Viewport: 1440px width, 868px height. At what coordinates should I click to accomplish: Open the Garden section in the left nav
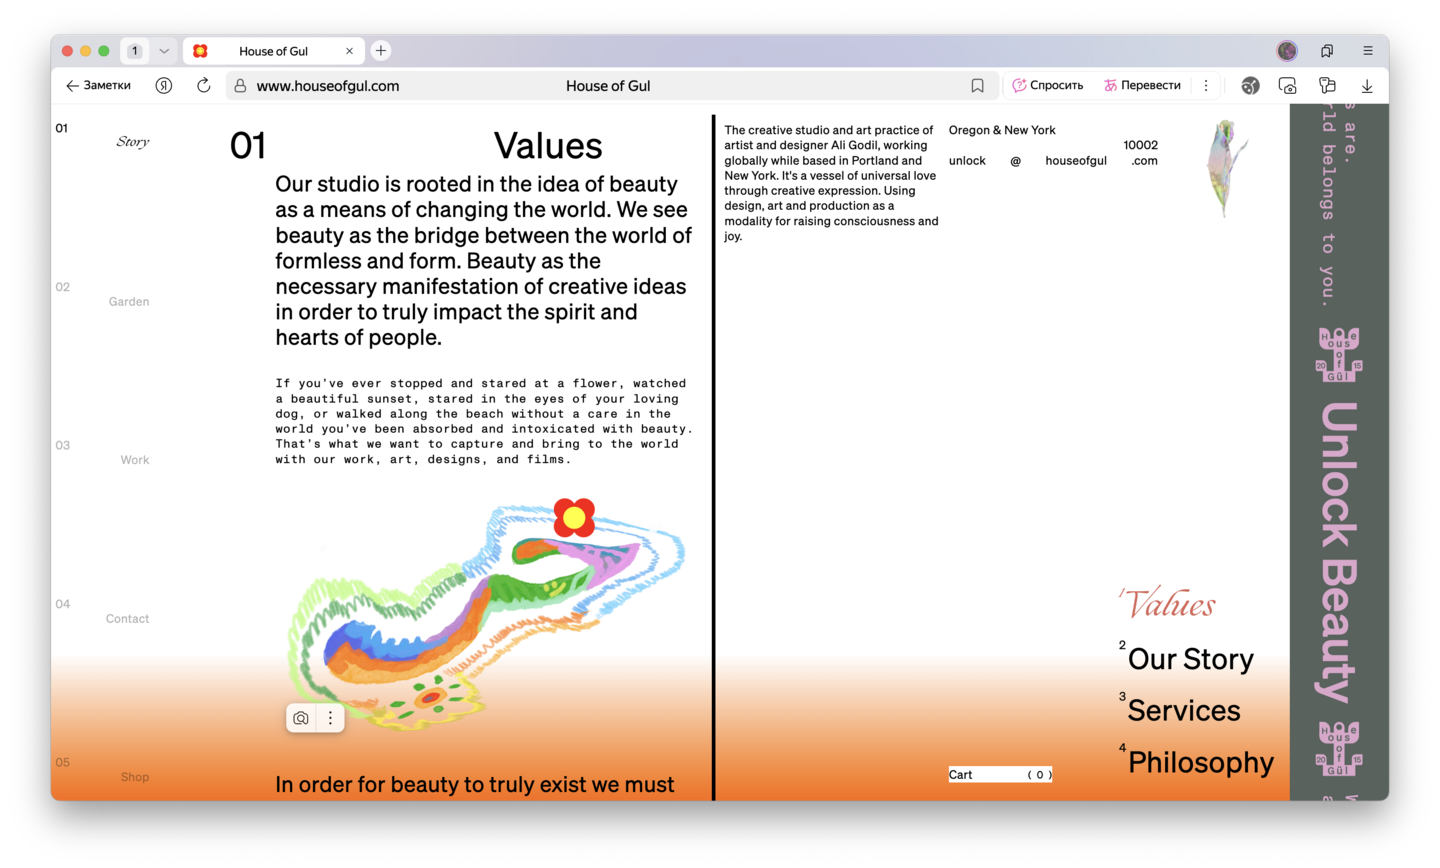click(129, 301)
